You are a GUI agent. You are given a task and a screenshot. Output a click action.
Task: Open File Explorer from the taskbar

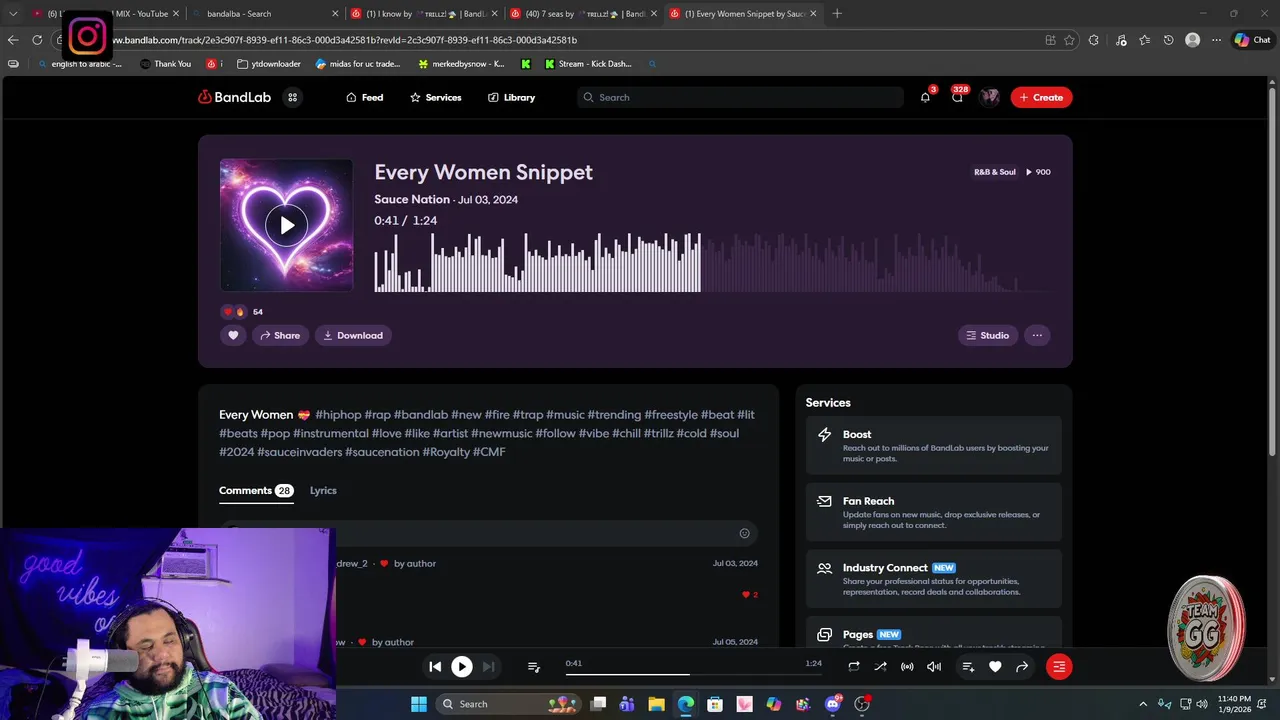(657, 704)
